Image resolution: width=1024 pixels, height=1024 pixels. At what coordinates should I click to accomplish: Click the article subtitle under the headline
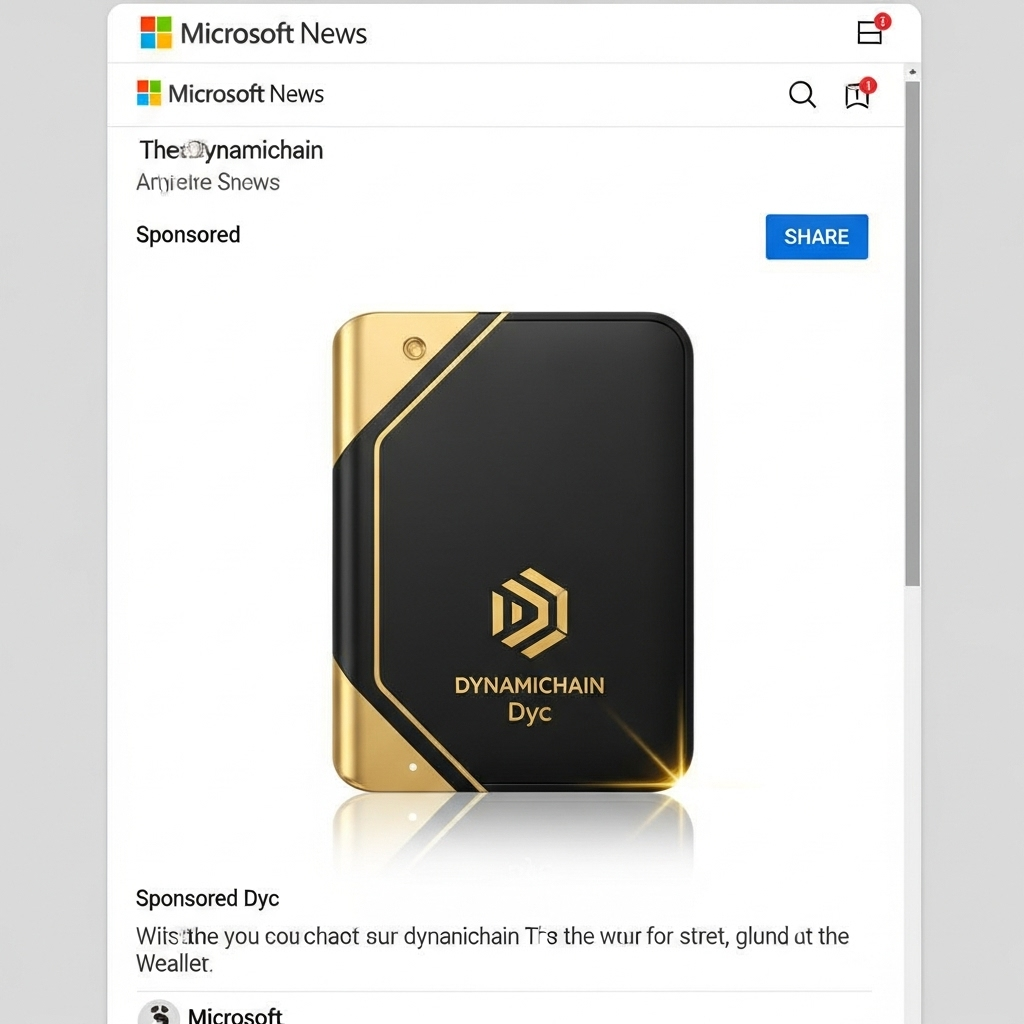click(208, 182)
